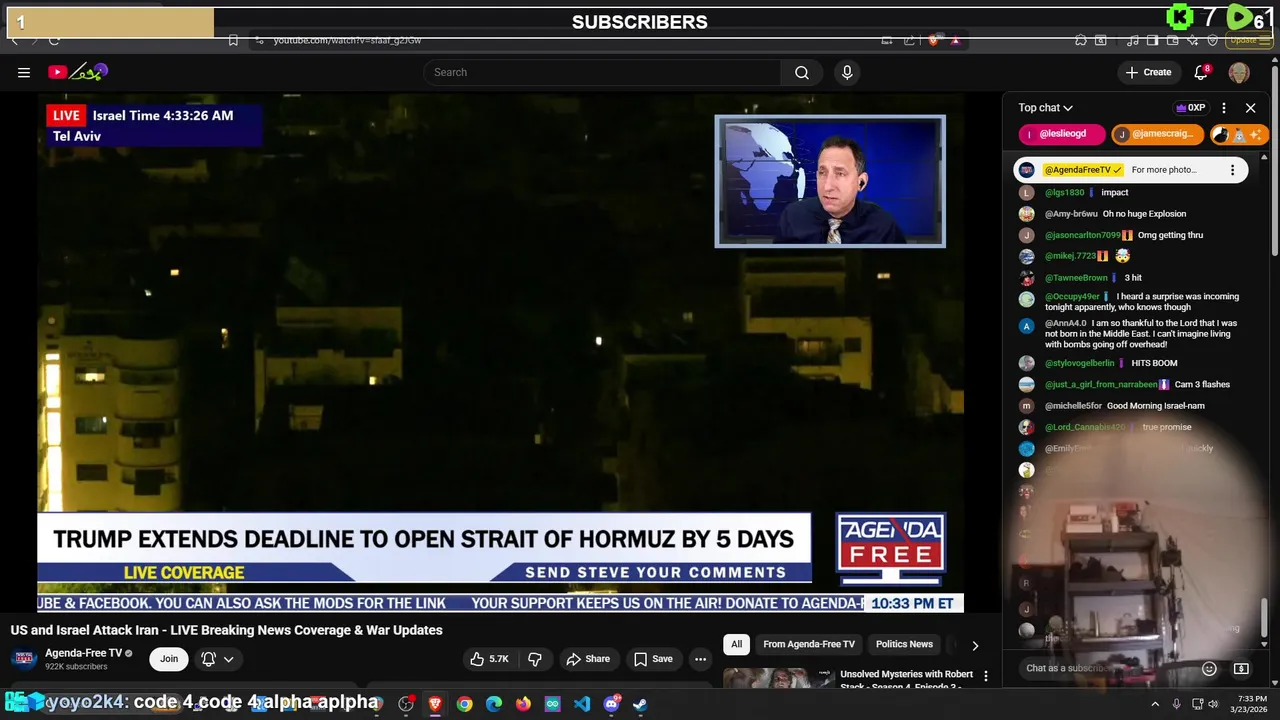Viewport: 1280px width, 720px height.
Task: Click the Create button
Action: point(1148,72)
